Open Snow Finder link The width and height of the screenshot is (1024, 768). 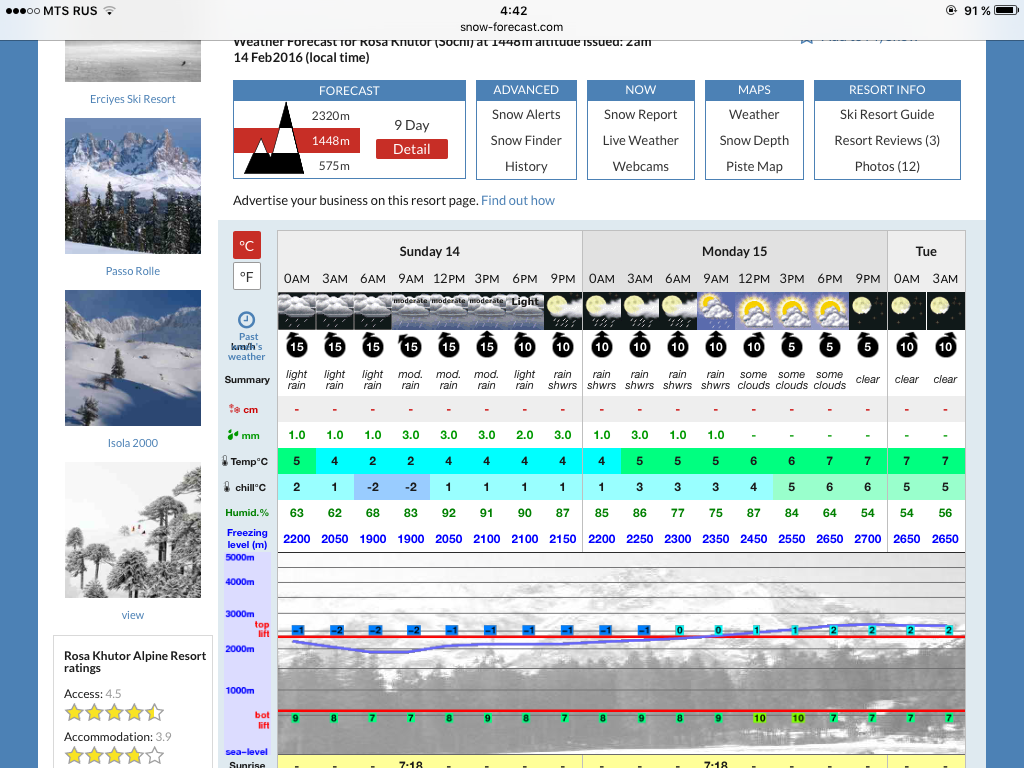(x=526, y=140)
